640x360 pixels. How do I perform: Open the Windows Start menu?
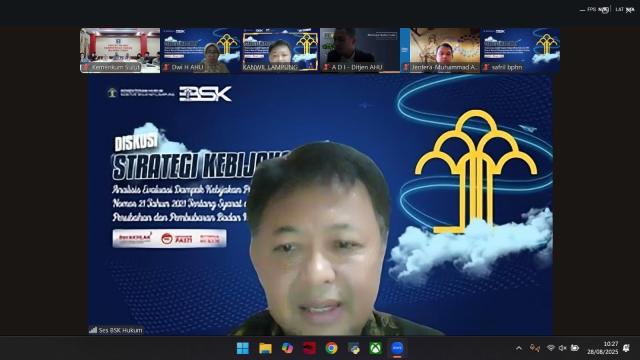pyautogui.click(x=242, y=348)
